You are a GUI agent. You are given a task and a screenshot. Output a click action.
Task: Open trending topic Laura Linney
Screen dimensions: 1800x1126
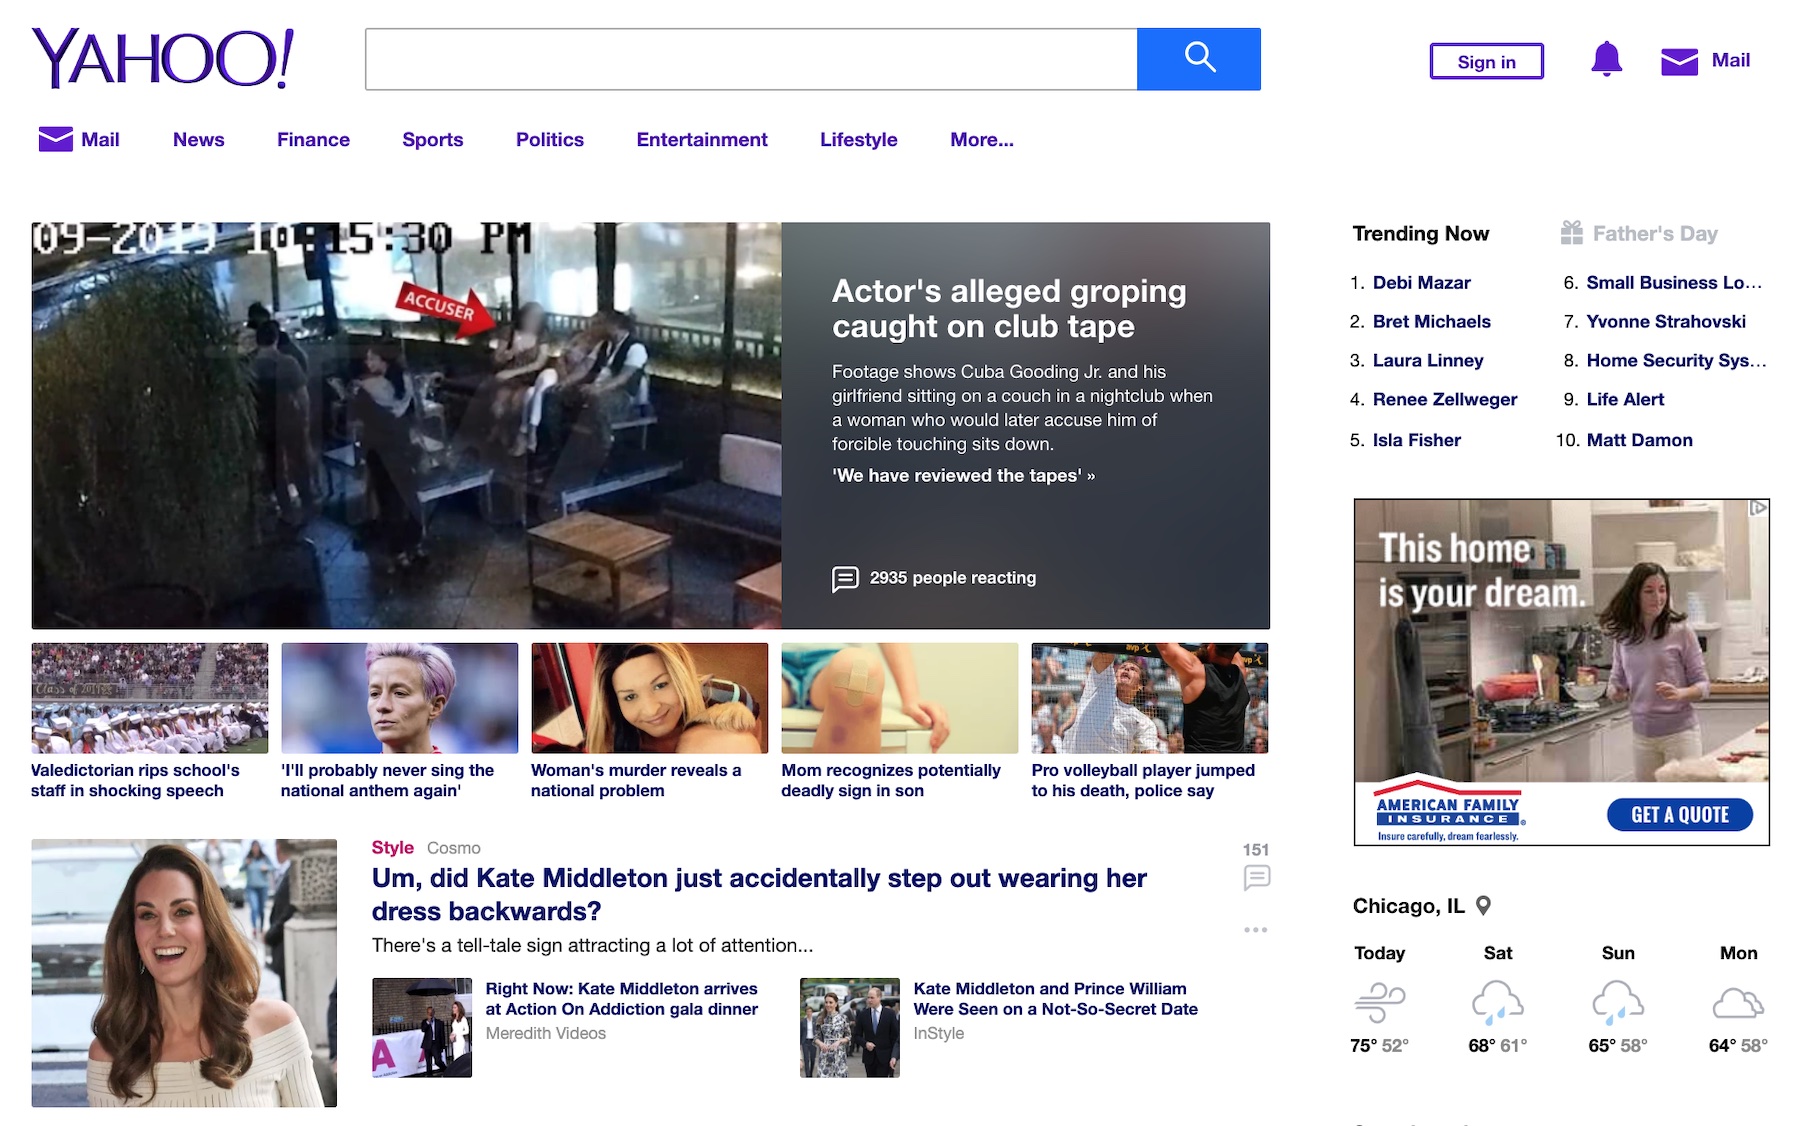1428,361
